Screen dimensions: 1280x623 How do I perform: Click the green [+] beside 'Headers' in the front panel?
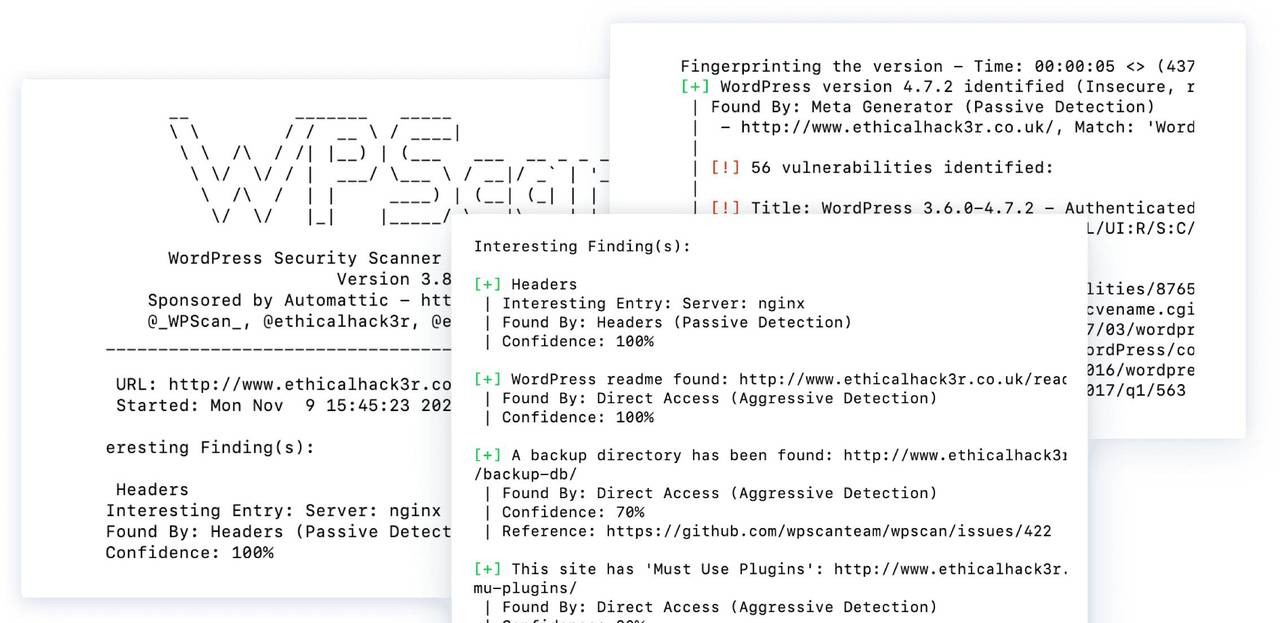tap(488, 284)
